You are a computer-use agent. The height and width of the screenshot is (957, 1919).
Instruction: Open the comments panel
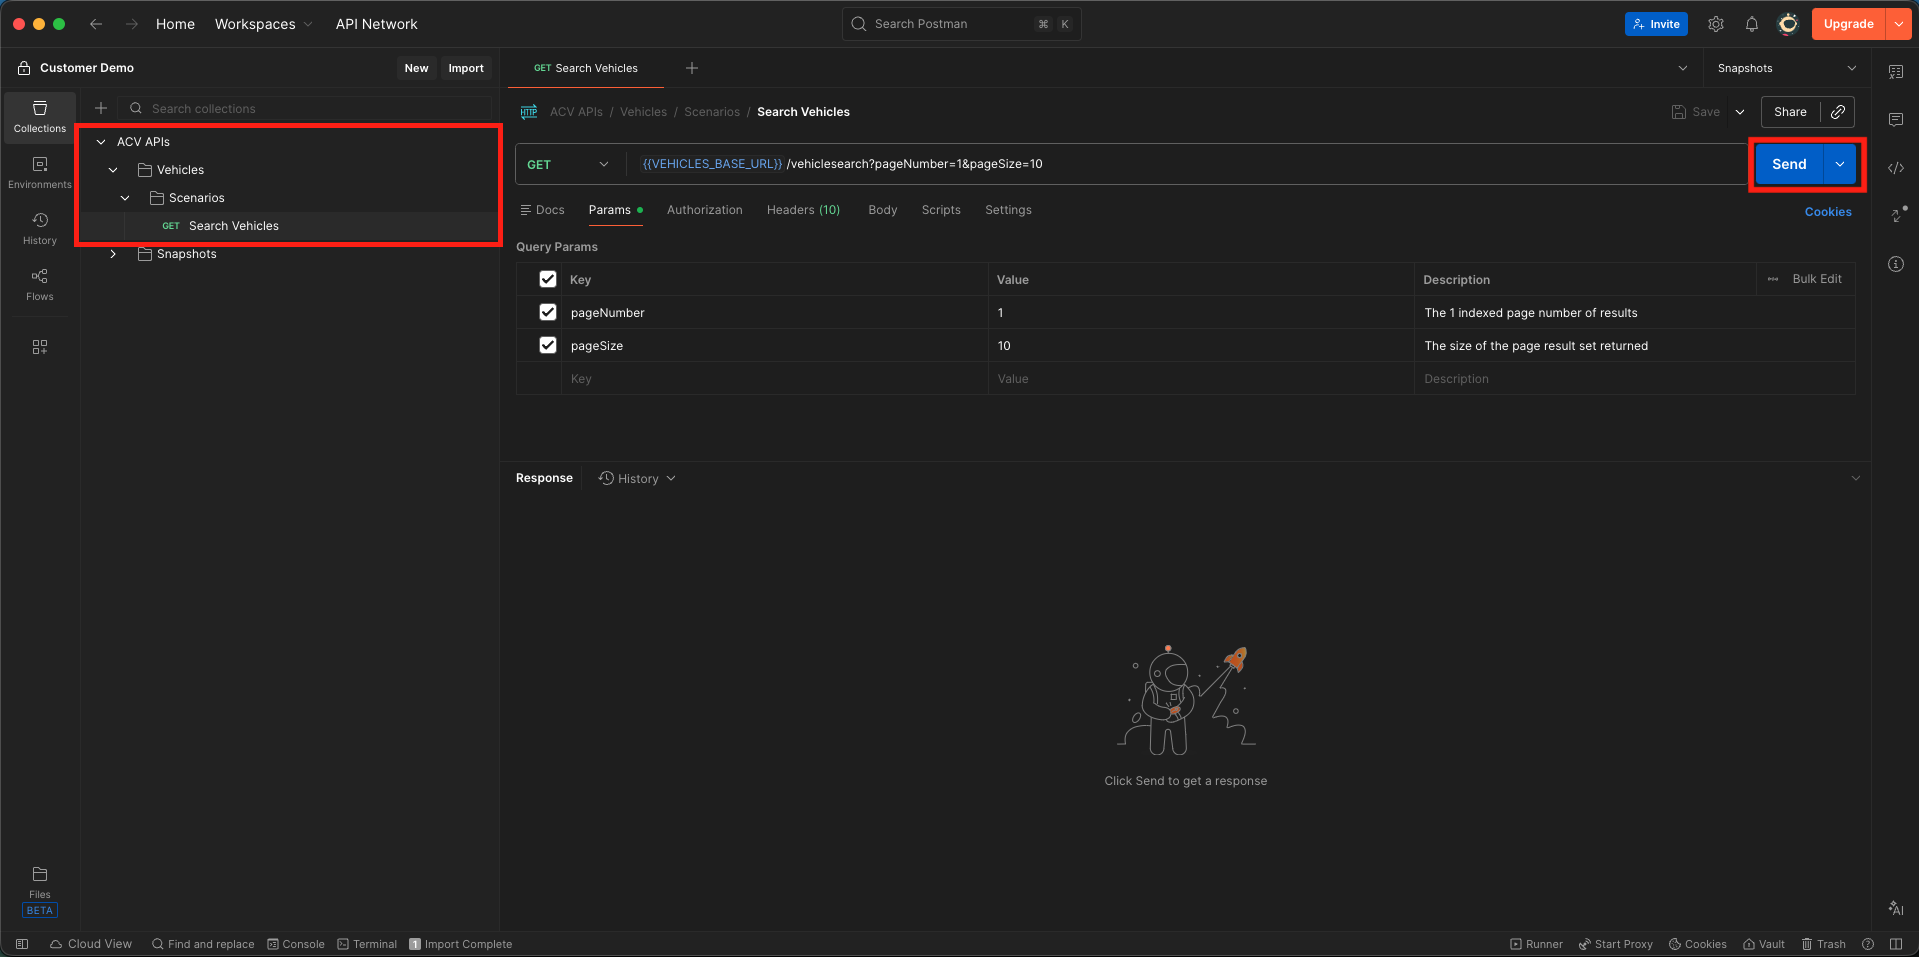pos(1896,119)
